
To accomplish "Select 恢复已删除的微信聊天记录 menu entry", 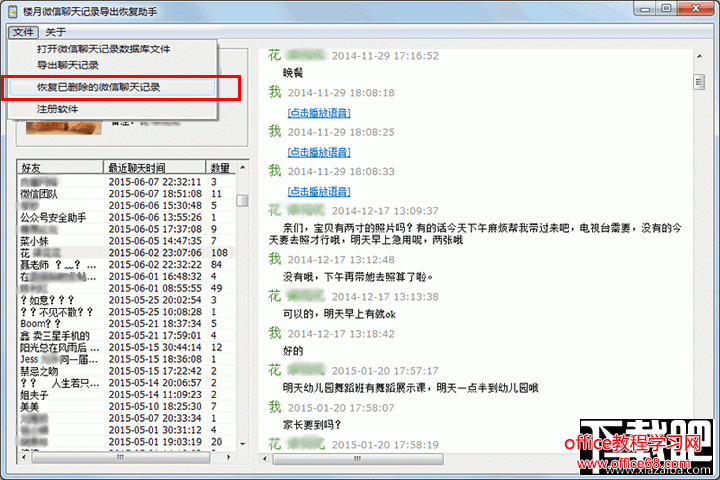I will click(x=112, y=87).
